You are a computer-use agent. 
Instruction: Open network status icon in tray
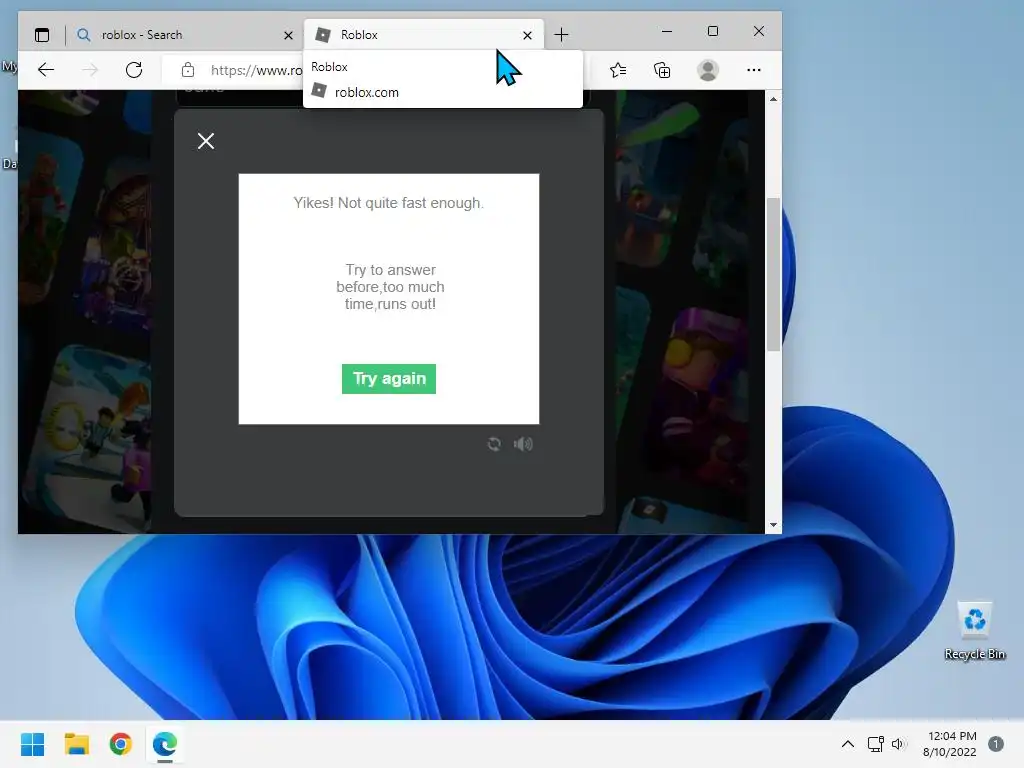(875, 744)
